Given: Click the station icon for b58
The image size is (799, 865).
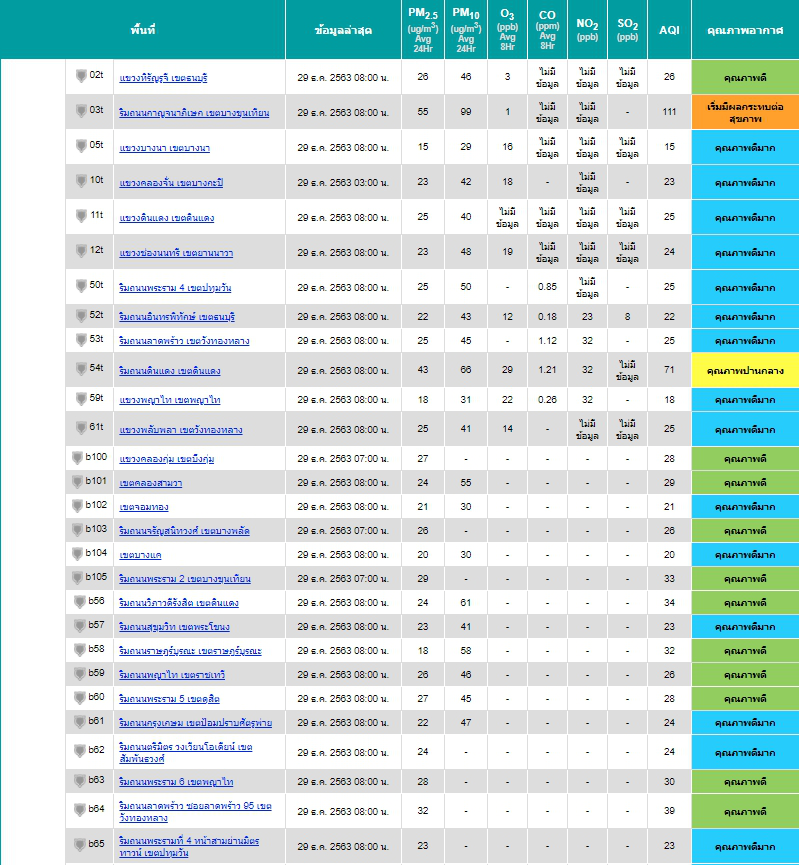Looking at the screenshot, I should [79, 650].
